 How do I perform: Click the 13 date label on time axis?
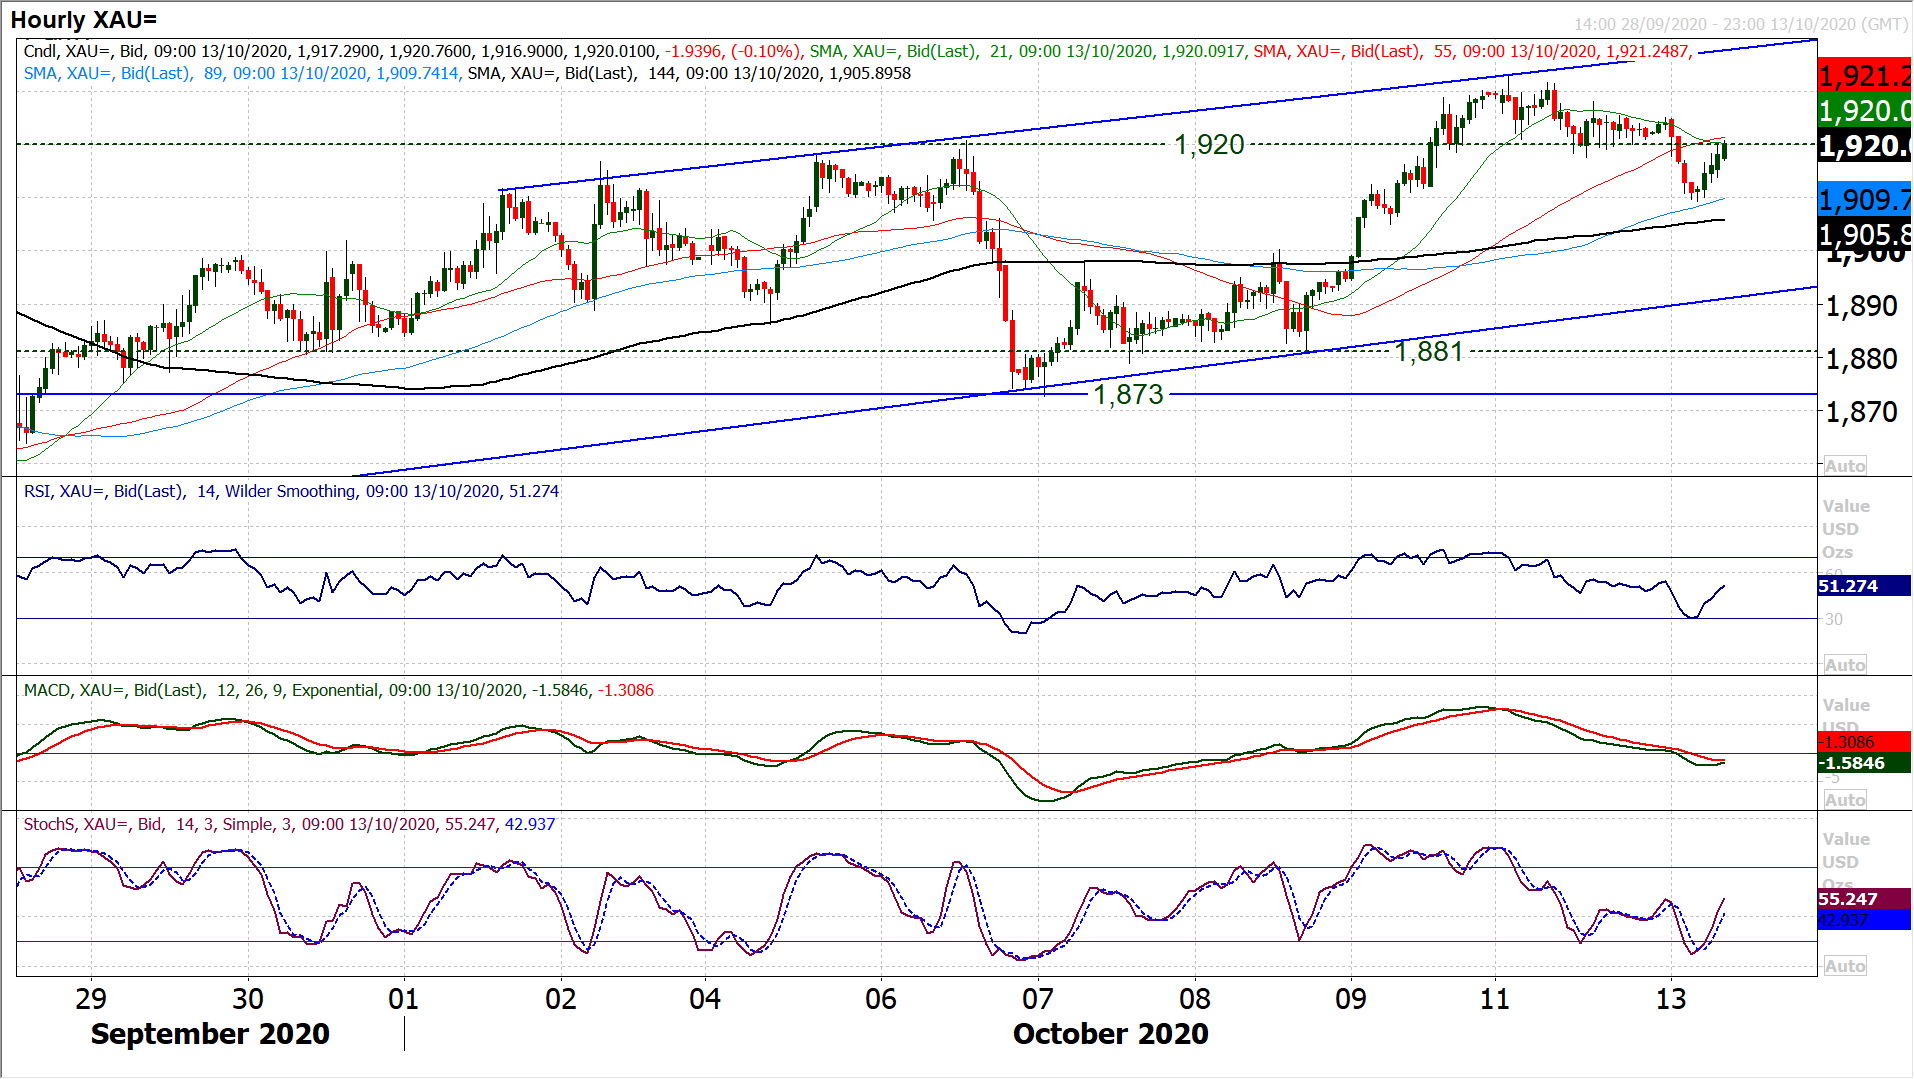1671,998
